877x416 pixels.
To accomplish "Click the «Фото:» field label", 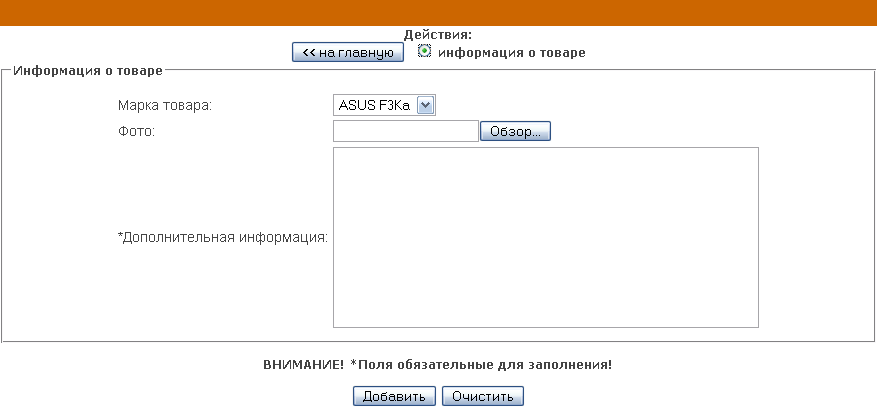I will tap(136, 131).
